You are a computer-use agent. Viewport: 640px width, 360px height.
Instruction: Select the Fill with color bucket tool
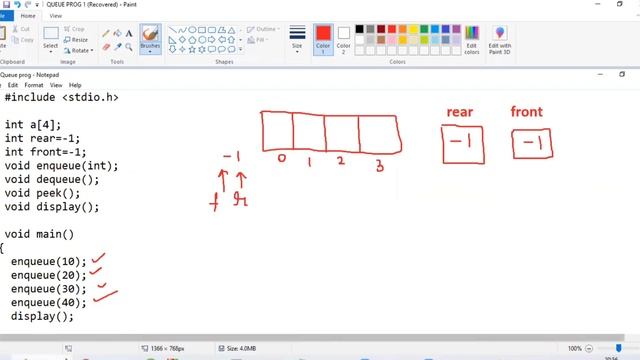tap(118, 33)
